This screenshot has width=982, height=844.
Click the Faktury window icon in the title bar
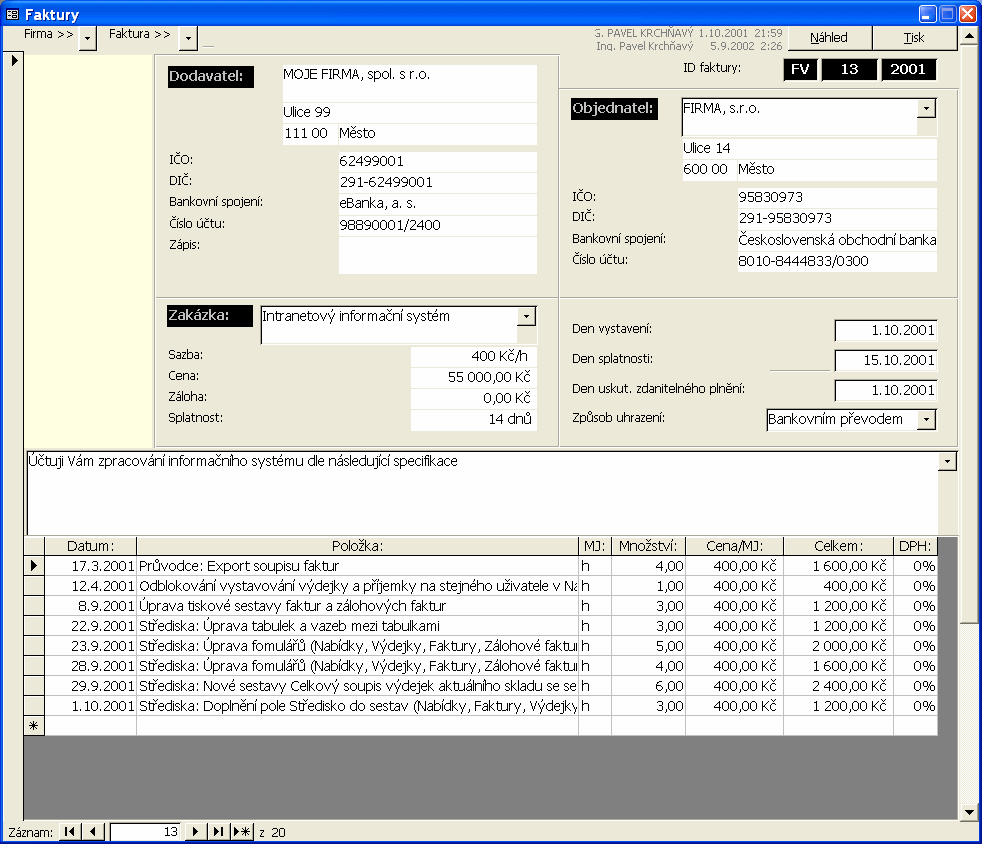tap(12, 14)
